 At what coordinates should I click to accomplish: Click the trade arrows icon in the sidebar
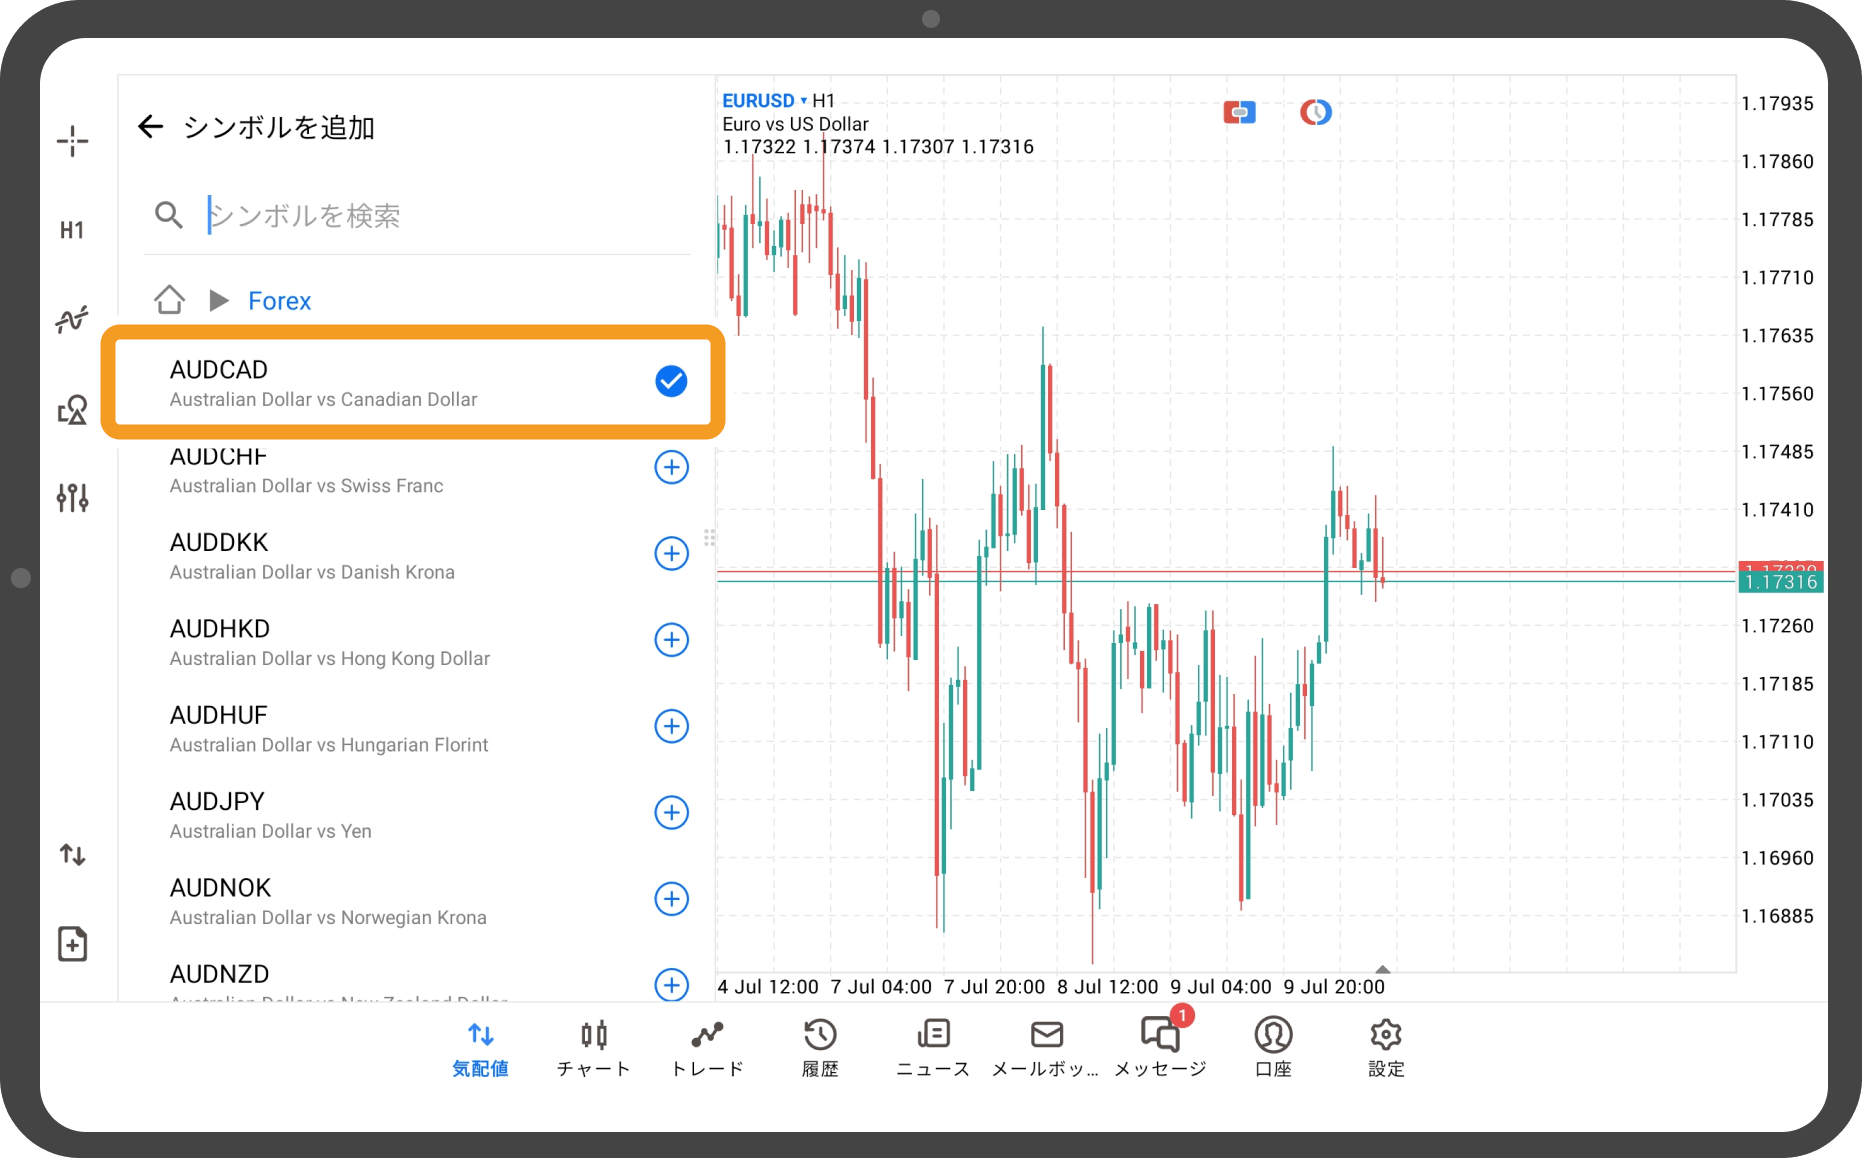72,855
